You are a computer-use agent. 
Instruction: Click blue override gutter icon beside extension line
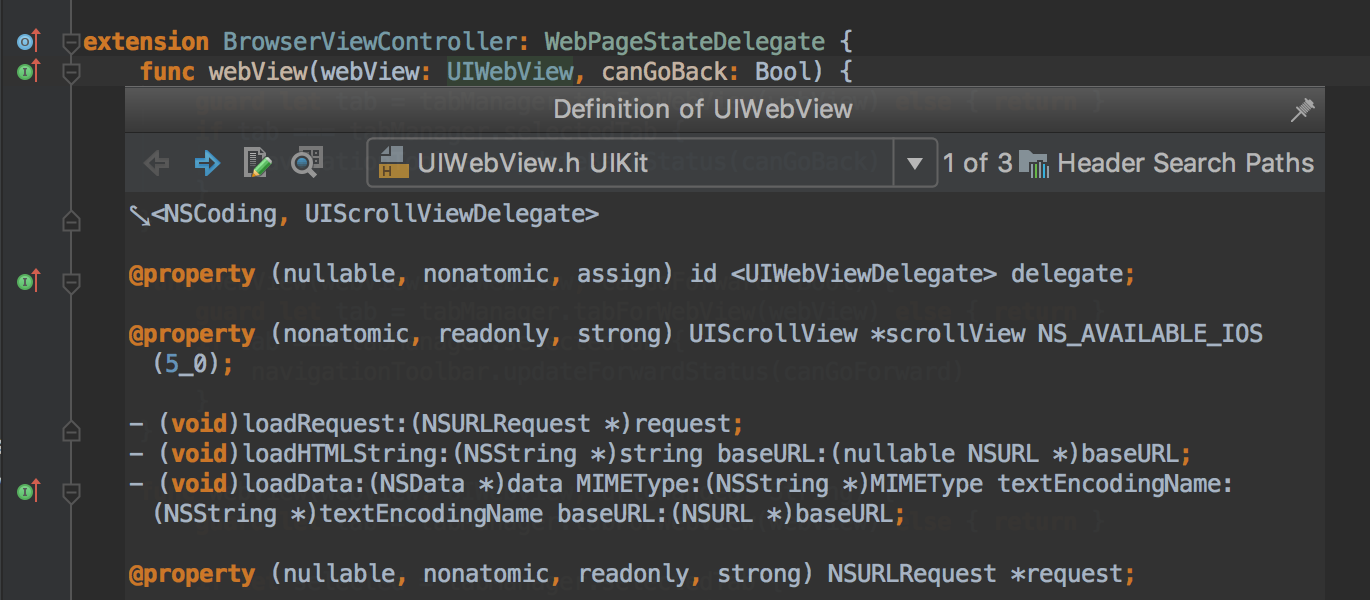[27, 42]
